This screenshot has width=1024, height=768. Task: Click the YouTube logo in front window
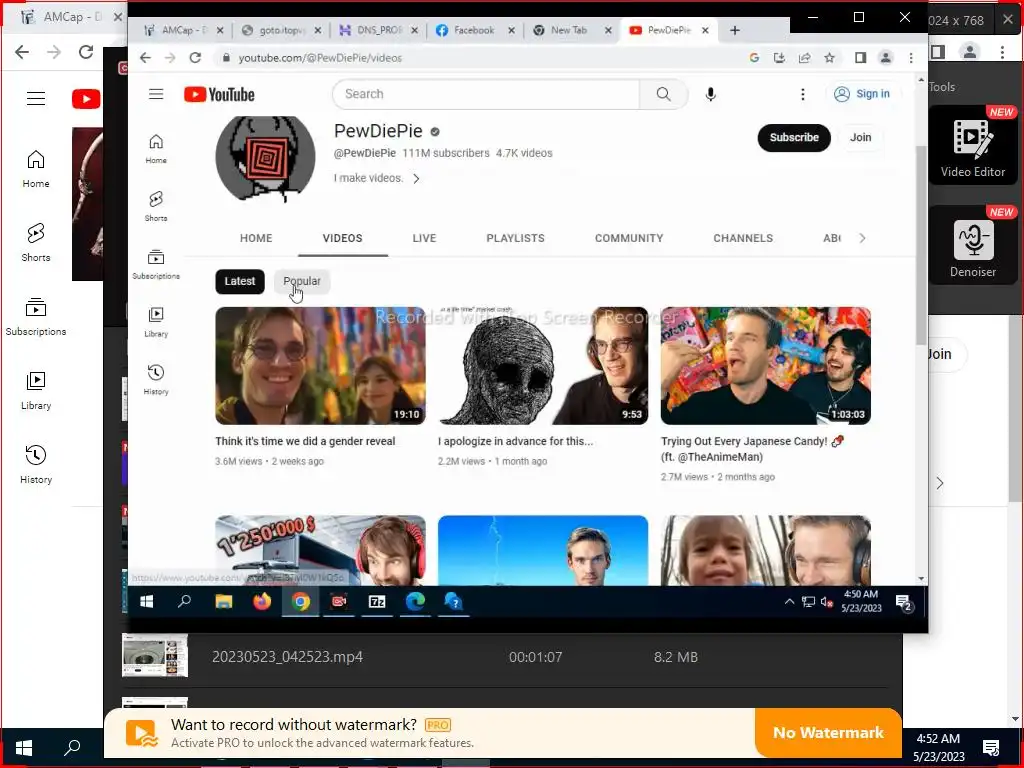coord(219,95)
